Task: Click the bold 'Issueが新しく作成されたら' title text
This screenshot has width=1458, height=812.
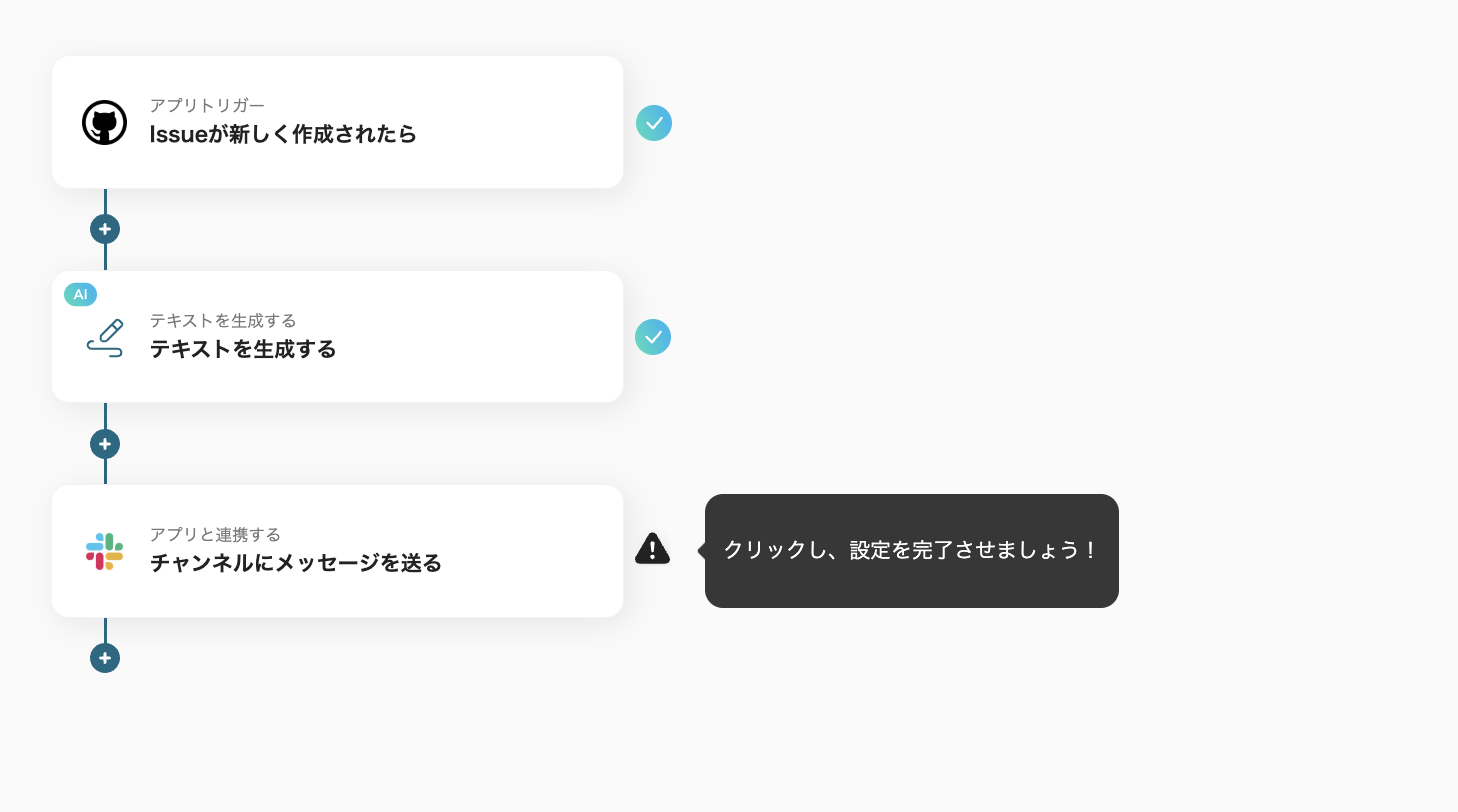Action: point(283,134)
